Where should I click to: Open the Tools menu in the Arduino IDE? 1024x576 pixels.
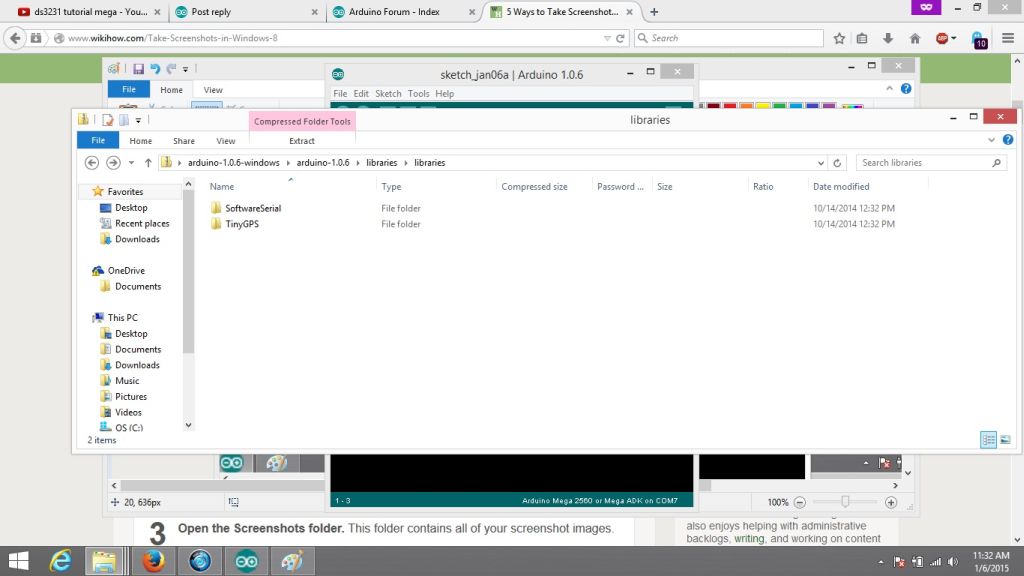click(418, 93)
